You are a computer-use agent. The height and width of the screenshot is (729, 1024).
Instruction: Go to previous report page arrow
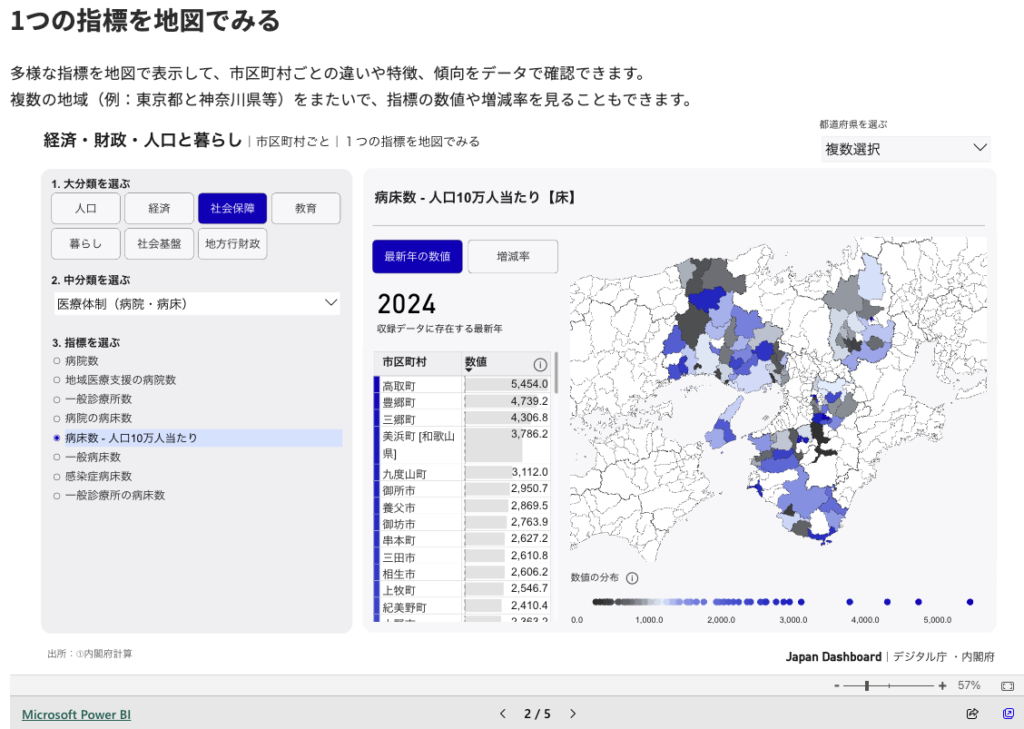(503, 714)
